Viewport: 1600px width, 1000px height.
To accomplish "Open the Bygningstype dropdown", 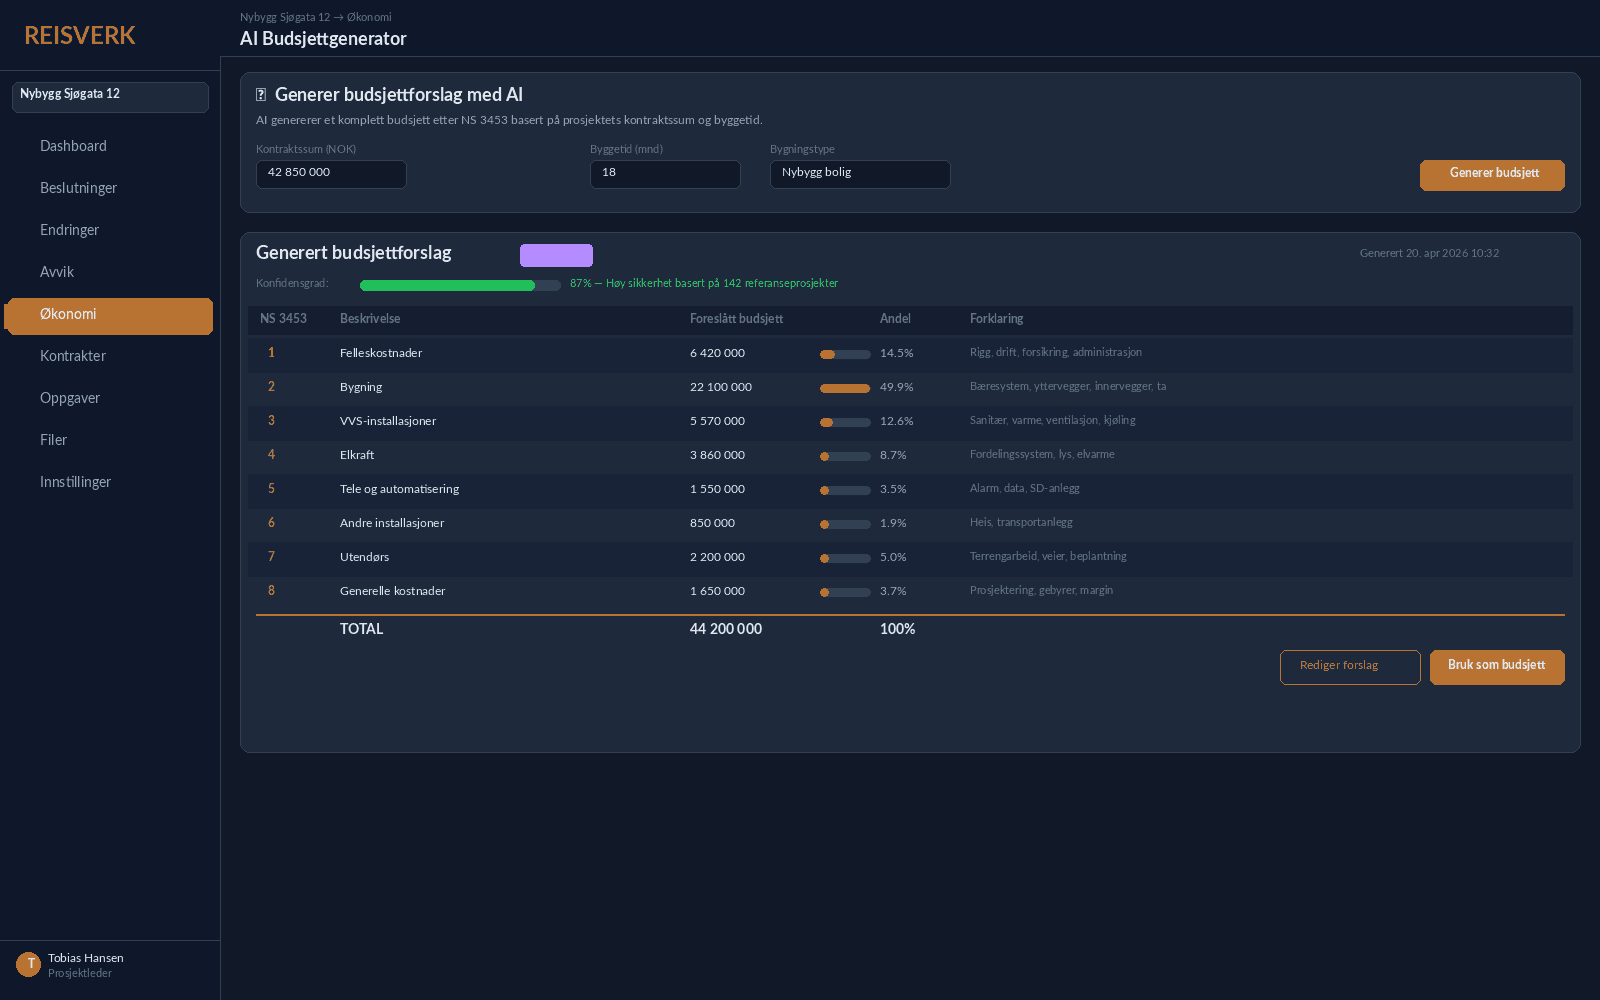I will click(x=859, y=174).
